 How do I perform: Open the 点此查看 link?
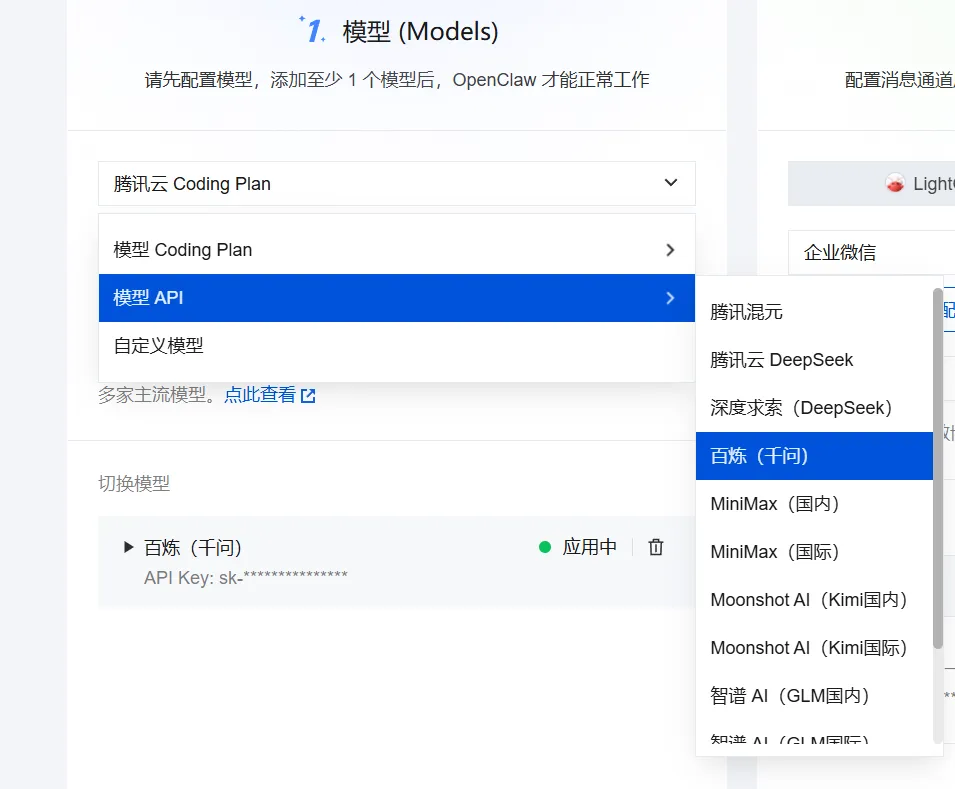click(x=260, y=395)
